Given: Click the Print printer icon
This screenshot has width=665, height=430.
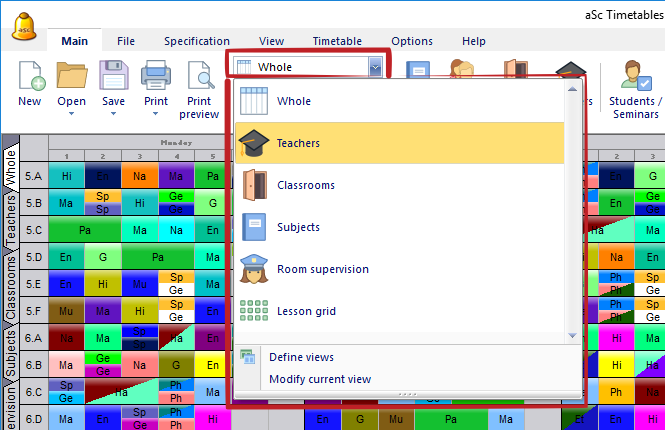Looking at the screenshot, I should tap(156, 76).
